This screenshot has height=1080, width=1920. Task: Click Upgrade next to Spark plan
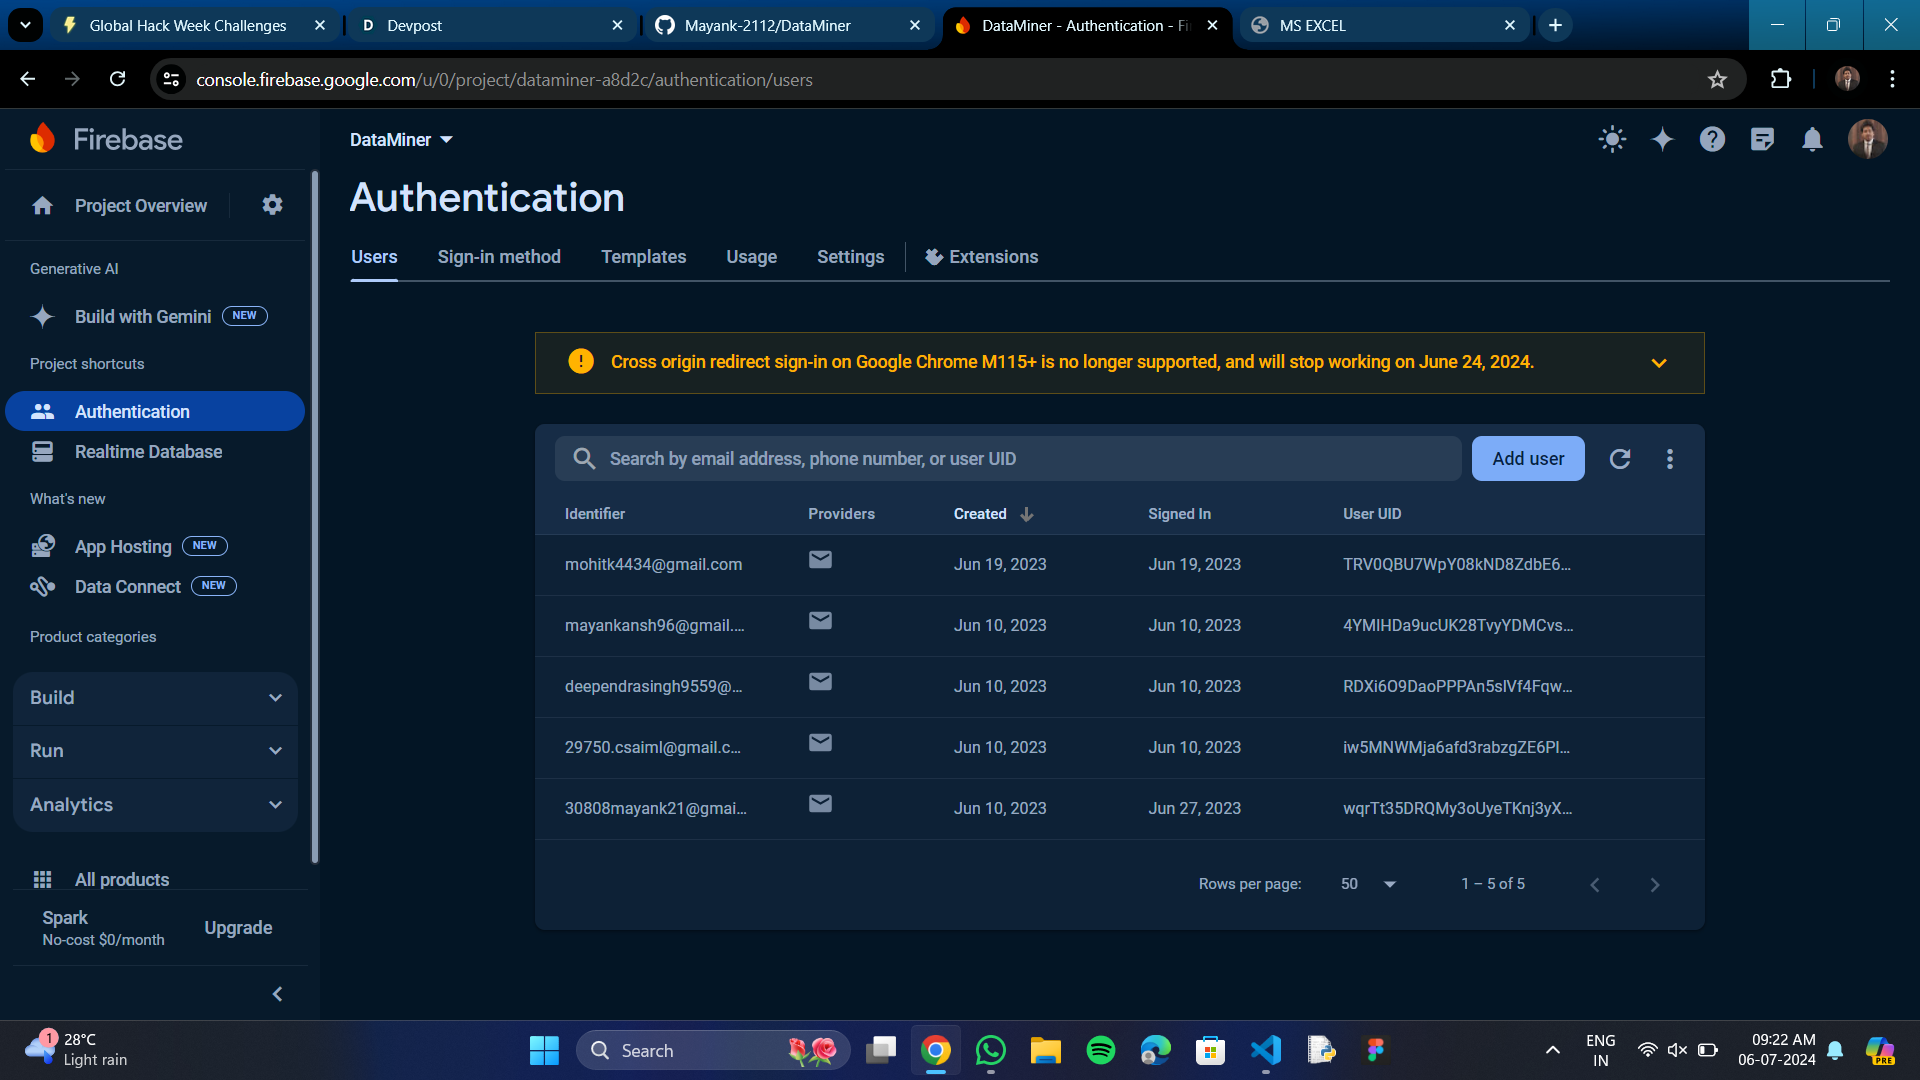tap(238, 928)
